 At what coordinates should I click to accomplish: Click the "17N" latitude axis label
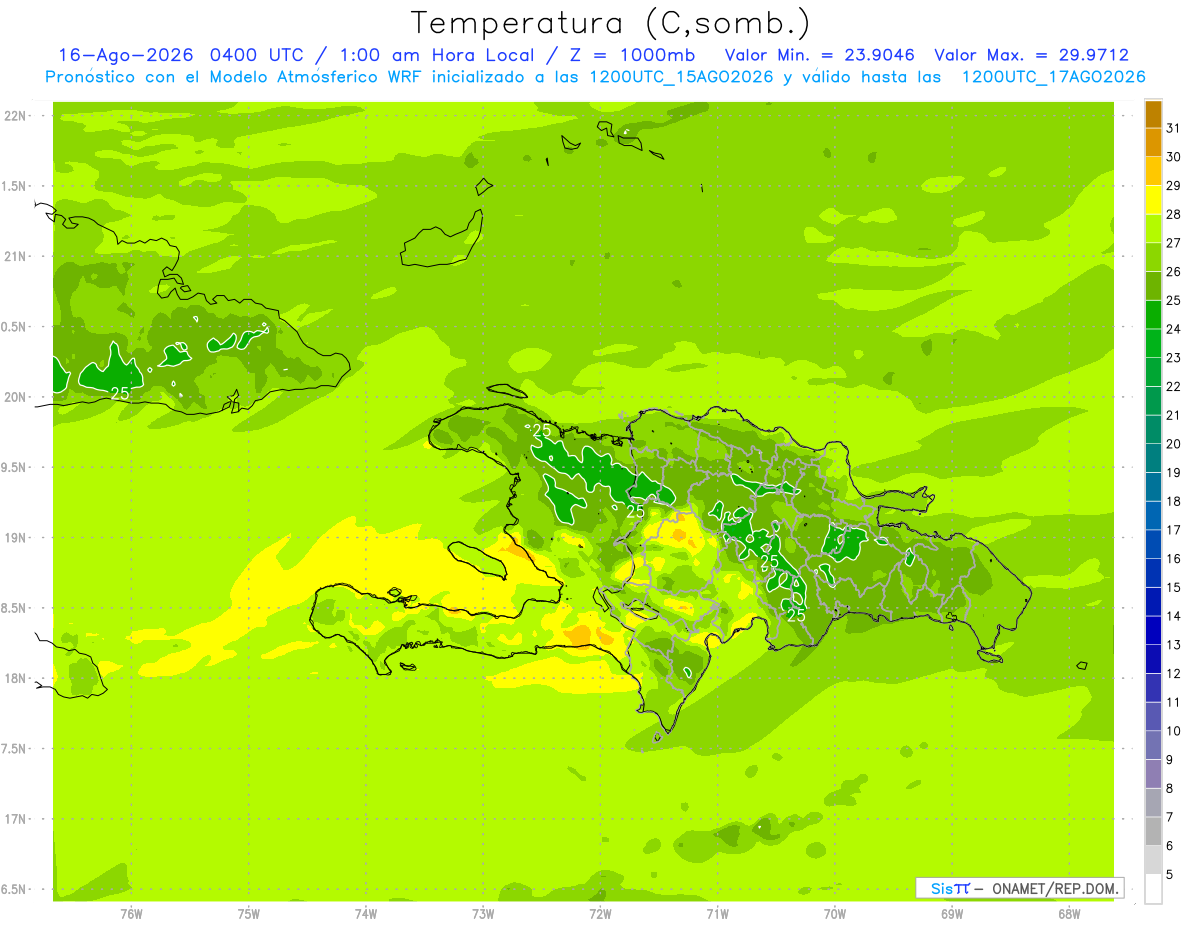point(15,820)
